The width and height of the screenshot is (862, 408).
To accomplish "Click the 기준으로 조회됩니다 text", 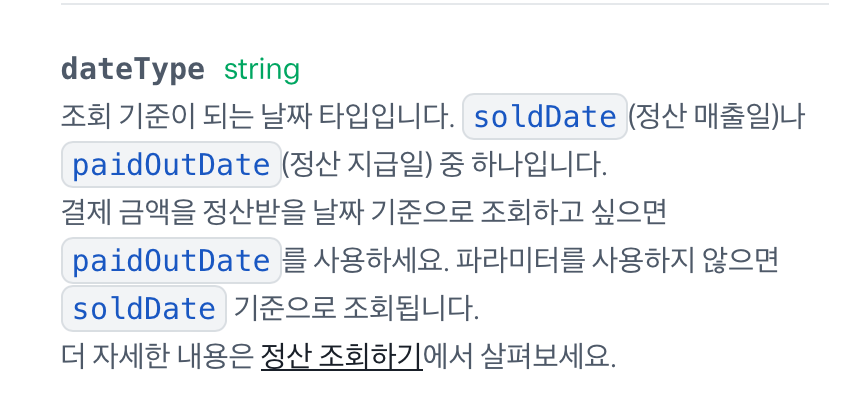I will 356,308.
